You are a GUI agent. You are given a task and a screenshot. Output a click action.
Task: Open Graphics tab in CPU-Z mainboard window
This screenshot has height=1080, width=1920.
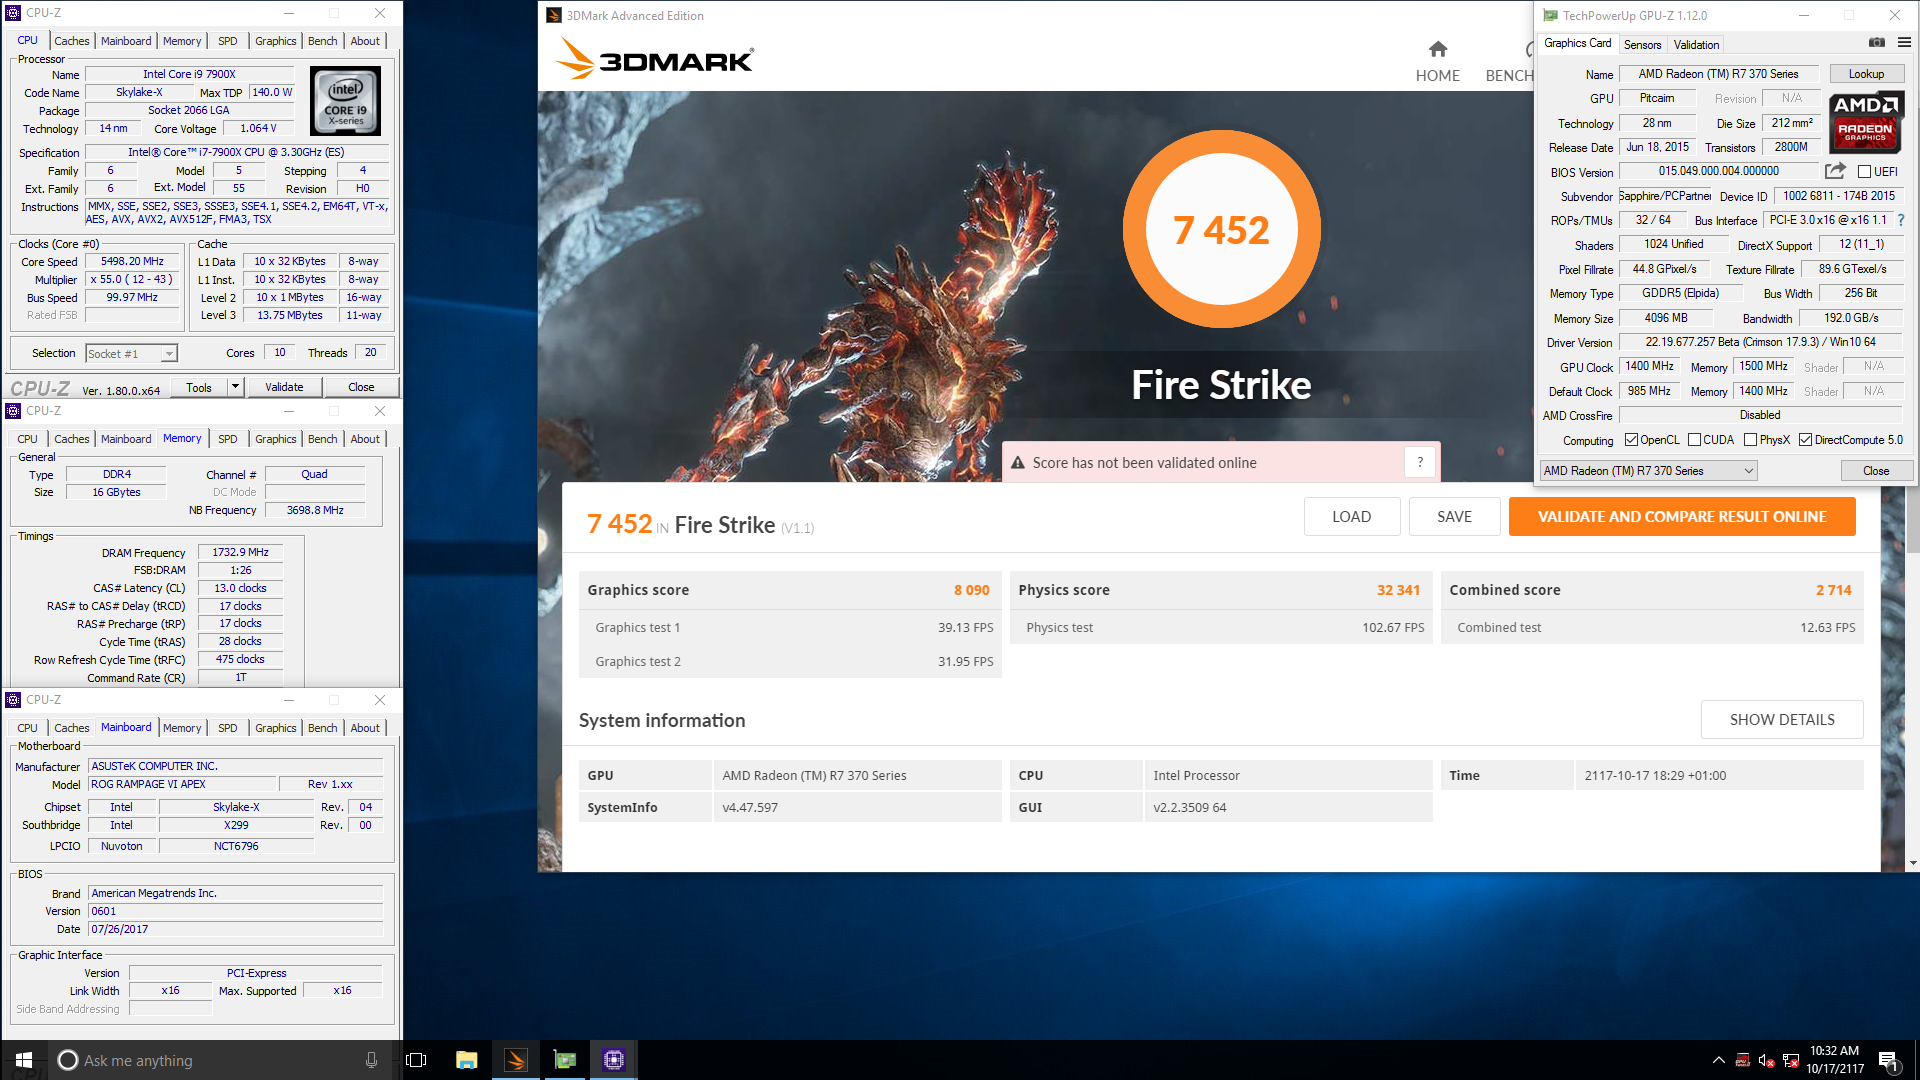pyautogui.click(x=275, y=728)
